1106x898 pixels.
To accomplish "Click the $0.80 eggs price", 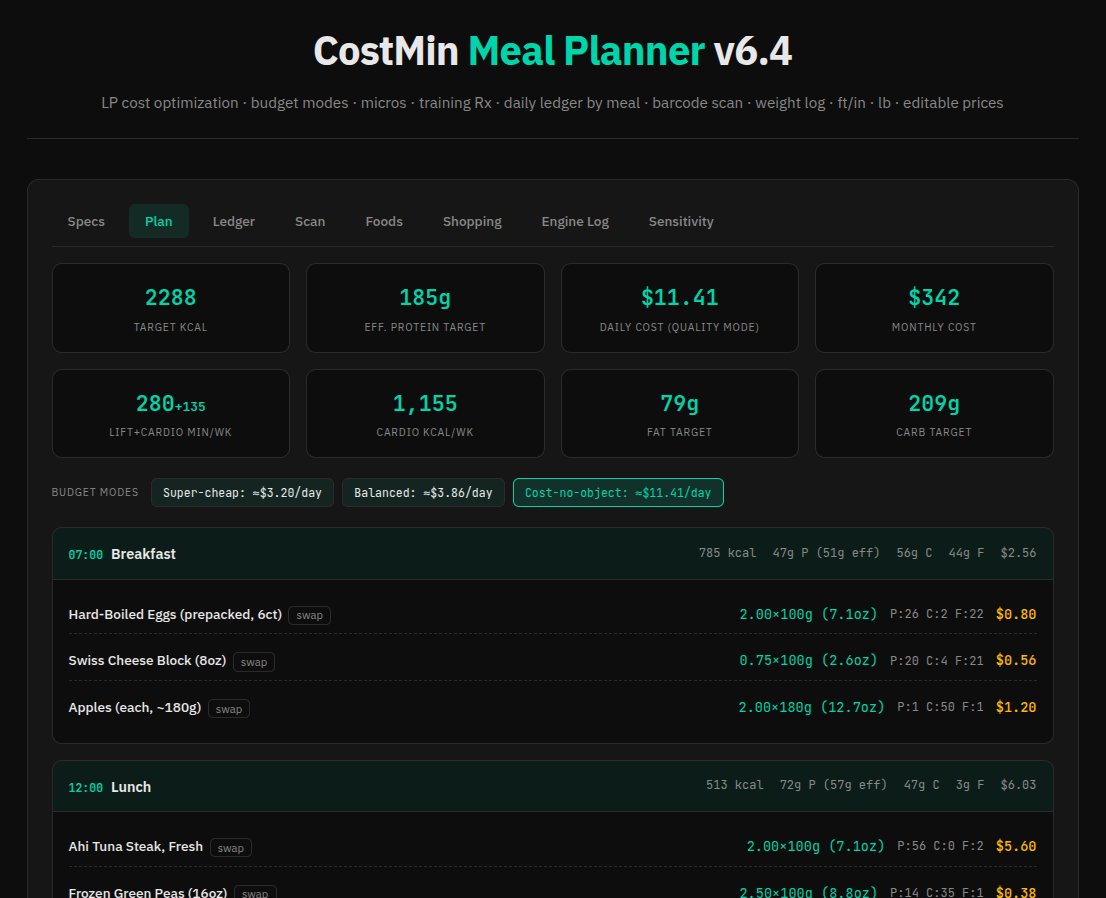I will pos(1016,614).
